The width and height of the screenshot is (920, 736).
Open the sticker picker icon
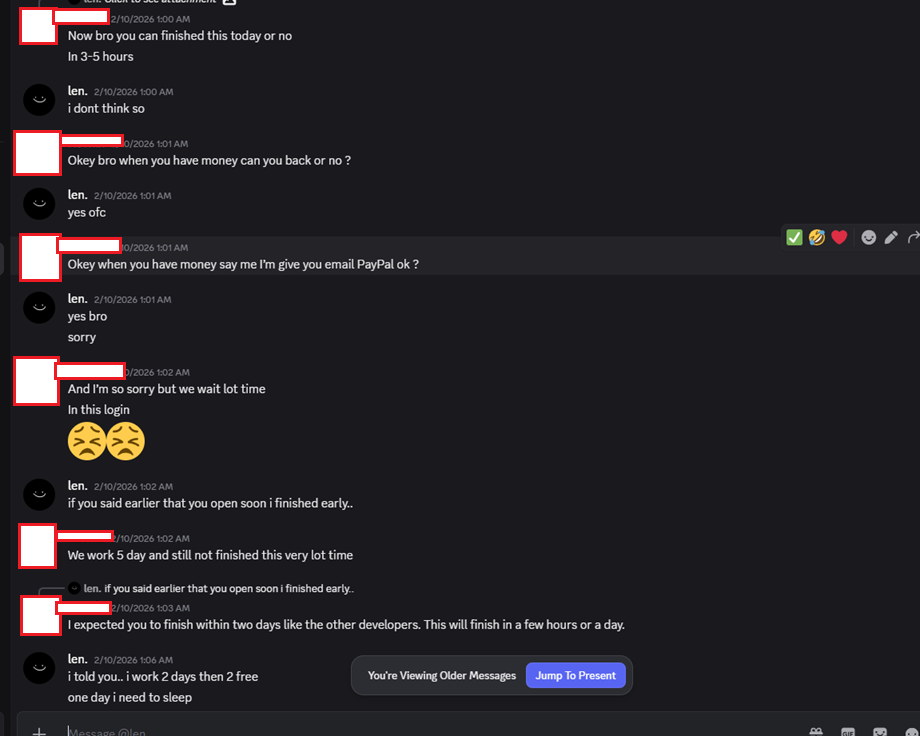tap(880, 732)
